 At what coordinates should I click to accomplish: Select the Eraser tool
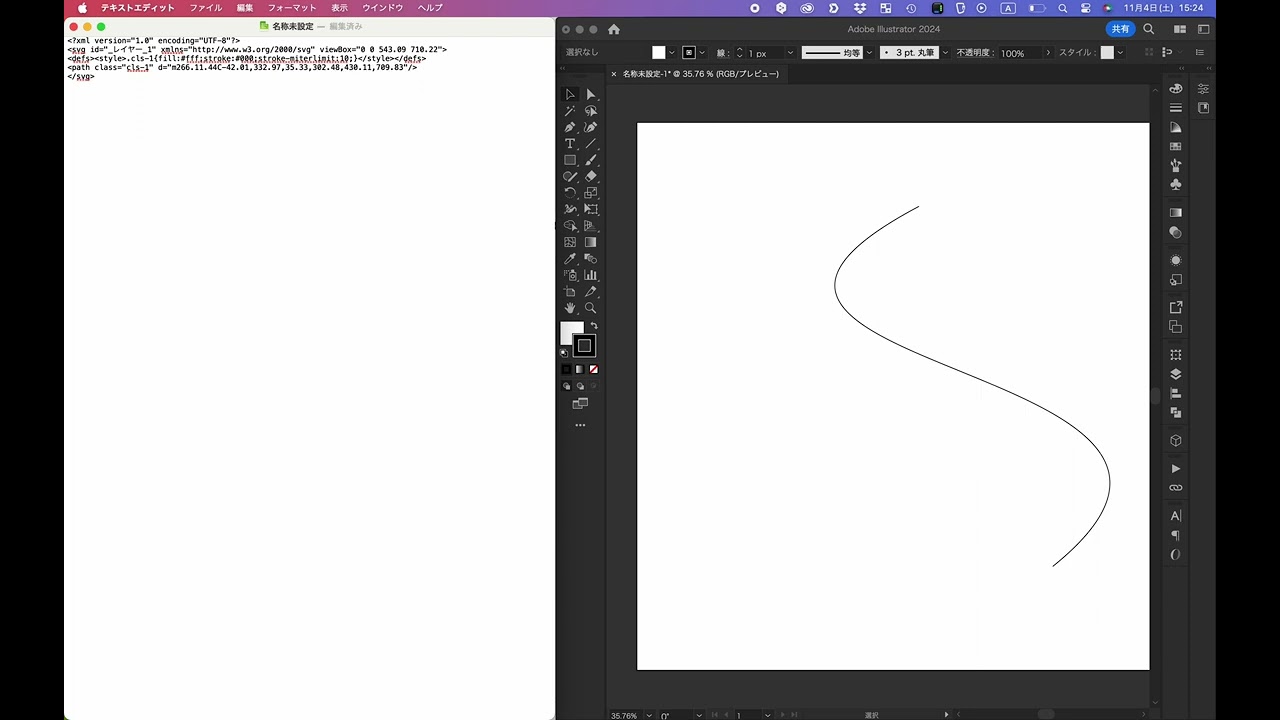click(x=591, y=176)
